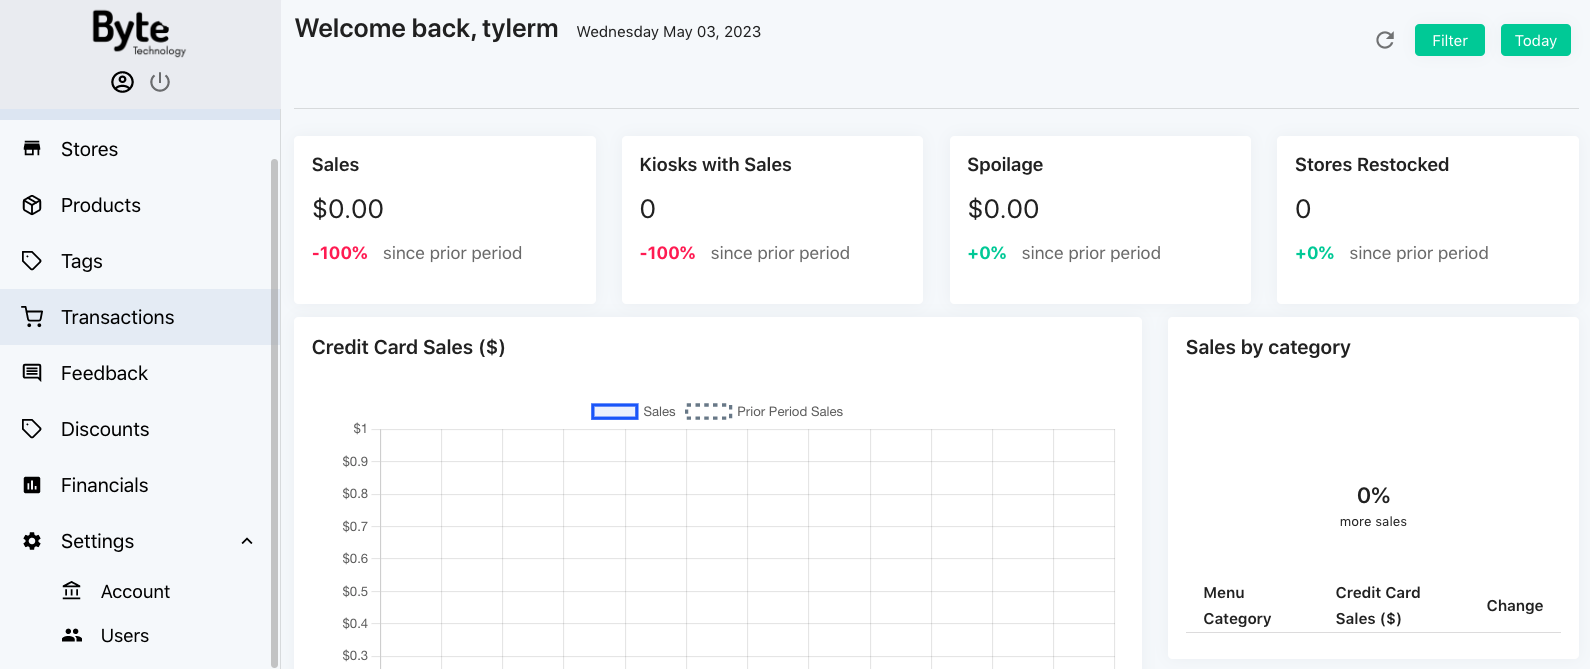Click the Stores Restocked card title
Screen dimensions: 1590x669
pyautogui.click(x=1371, y=165)
